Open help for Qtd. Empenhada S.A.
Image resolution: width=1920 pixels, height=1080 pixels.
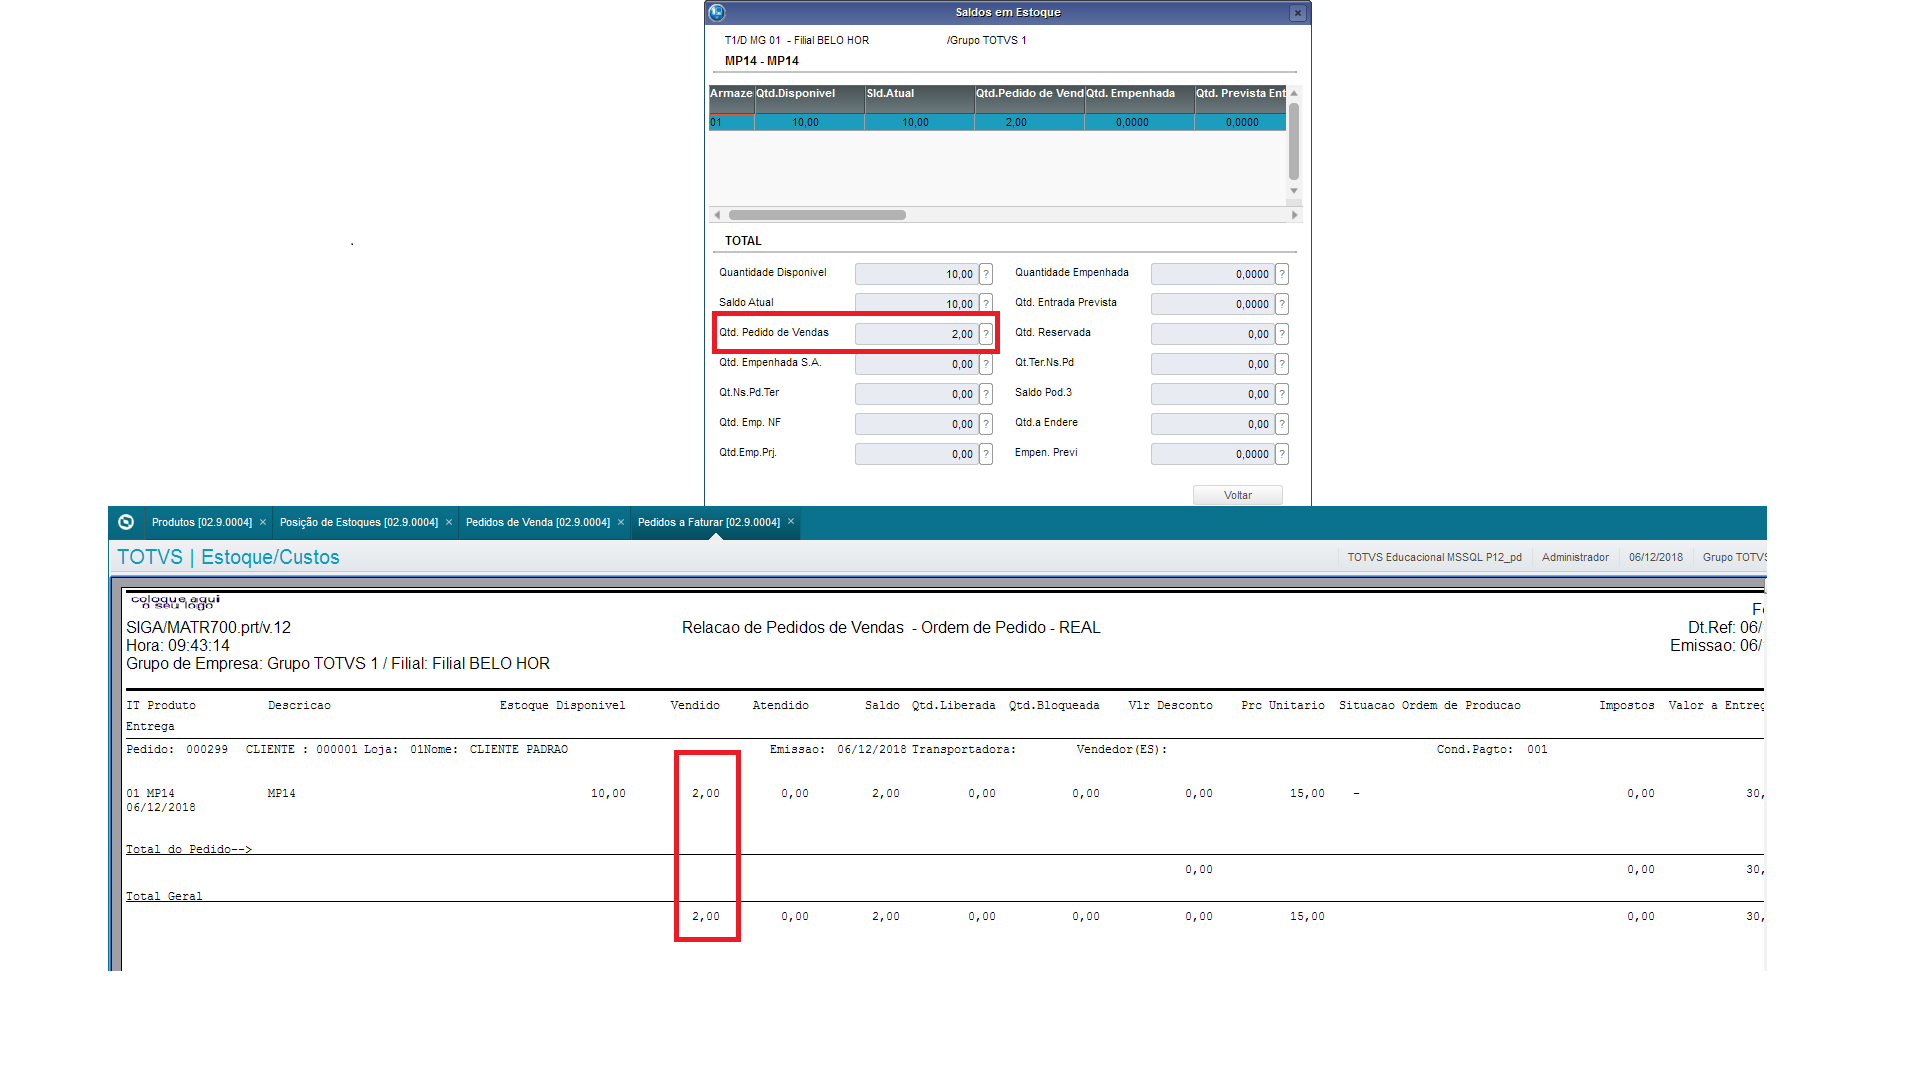(x=986, y=364)
